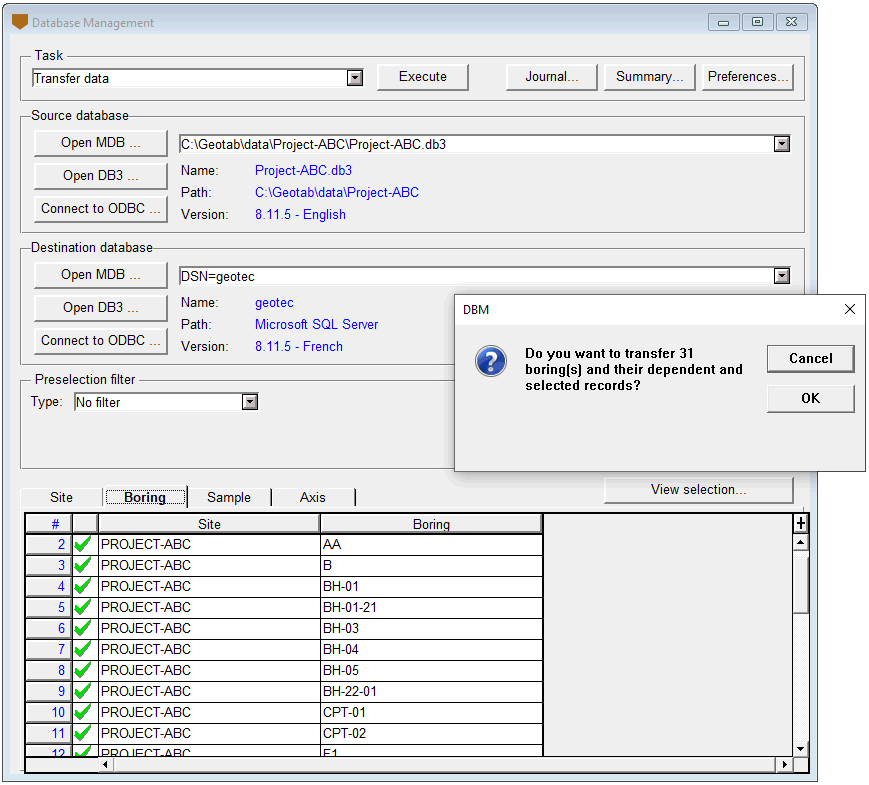Toggle checkmark for boring BH-01-21
Viewport: 869px width, 785px height.
tap(84, 608)
